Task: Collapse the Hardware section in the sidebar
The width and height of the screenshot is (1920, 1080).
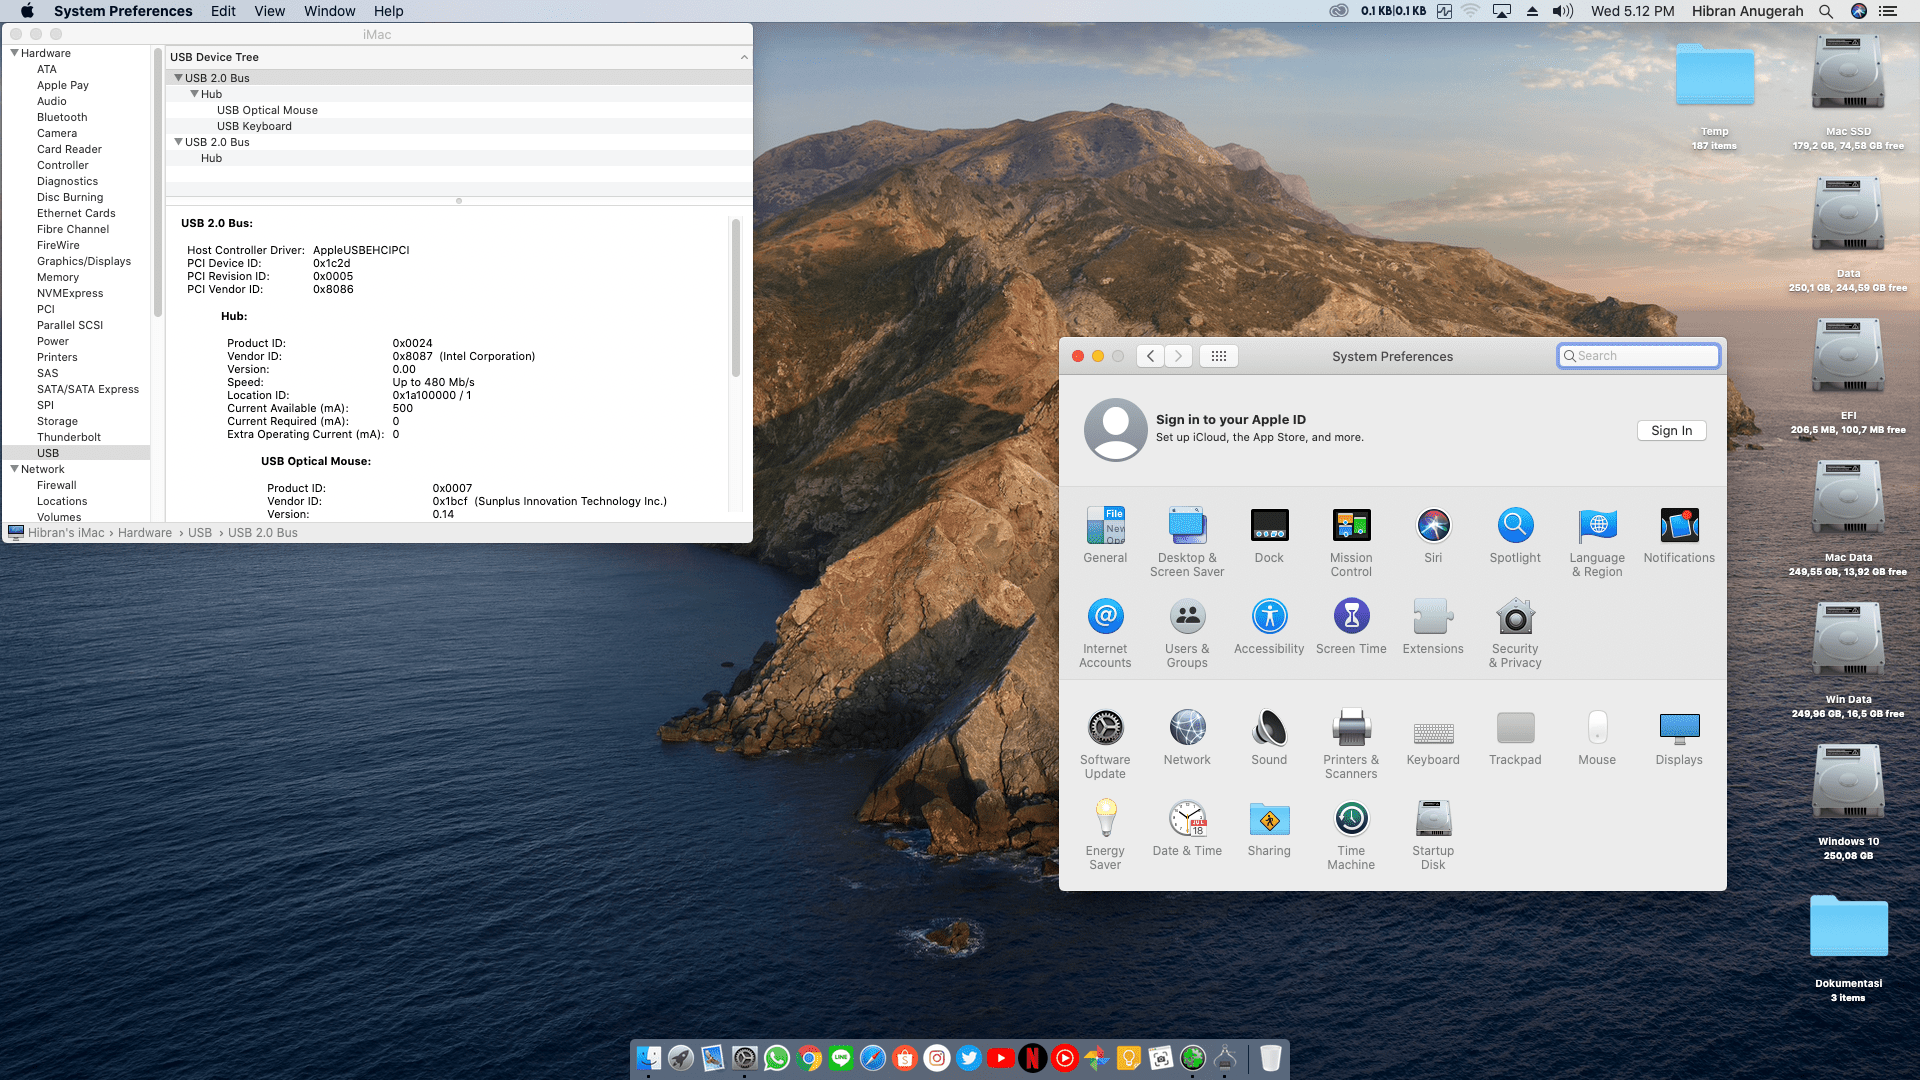Action: [14, 53]
